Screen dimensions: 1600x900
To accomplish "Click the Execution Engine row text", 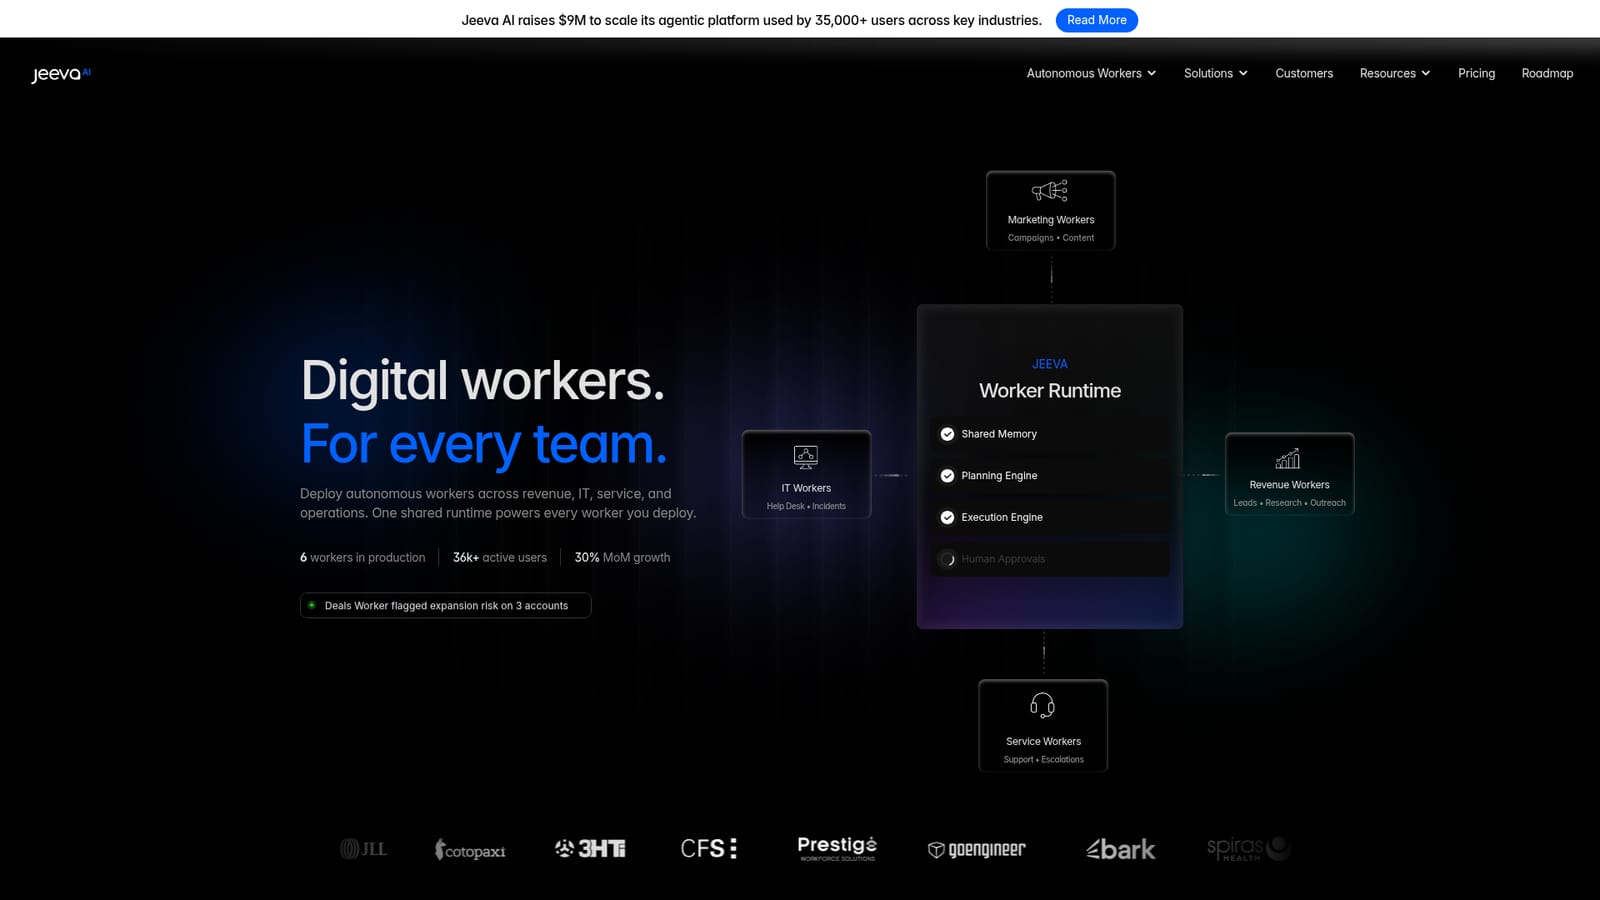I will point(1002,517).
